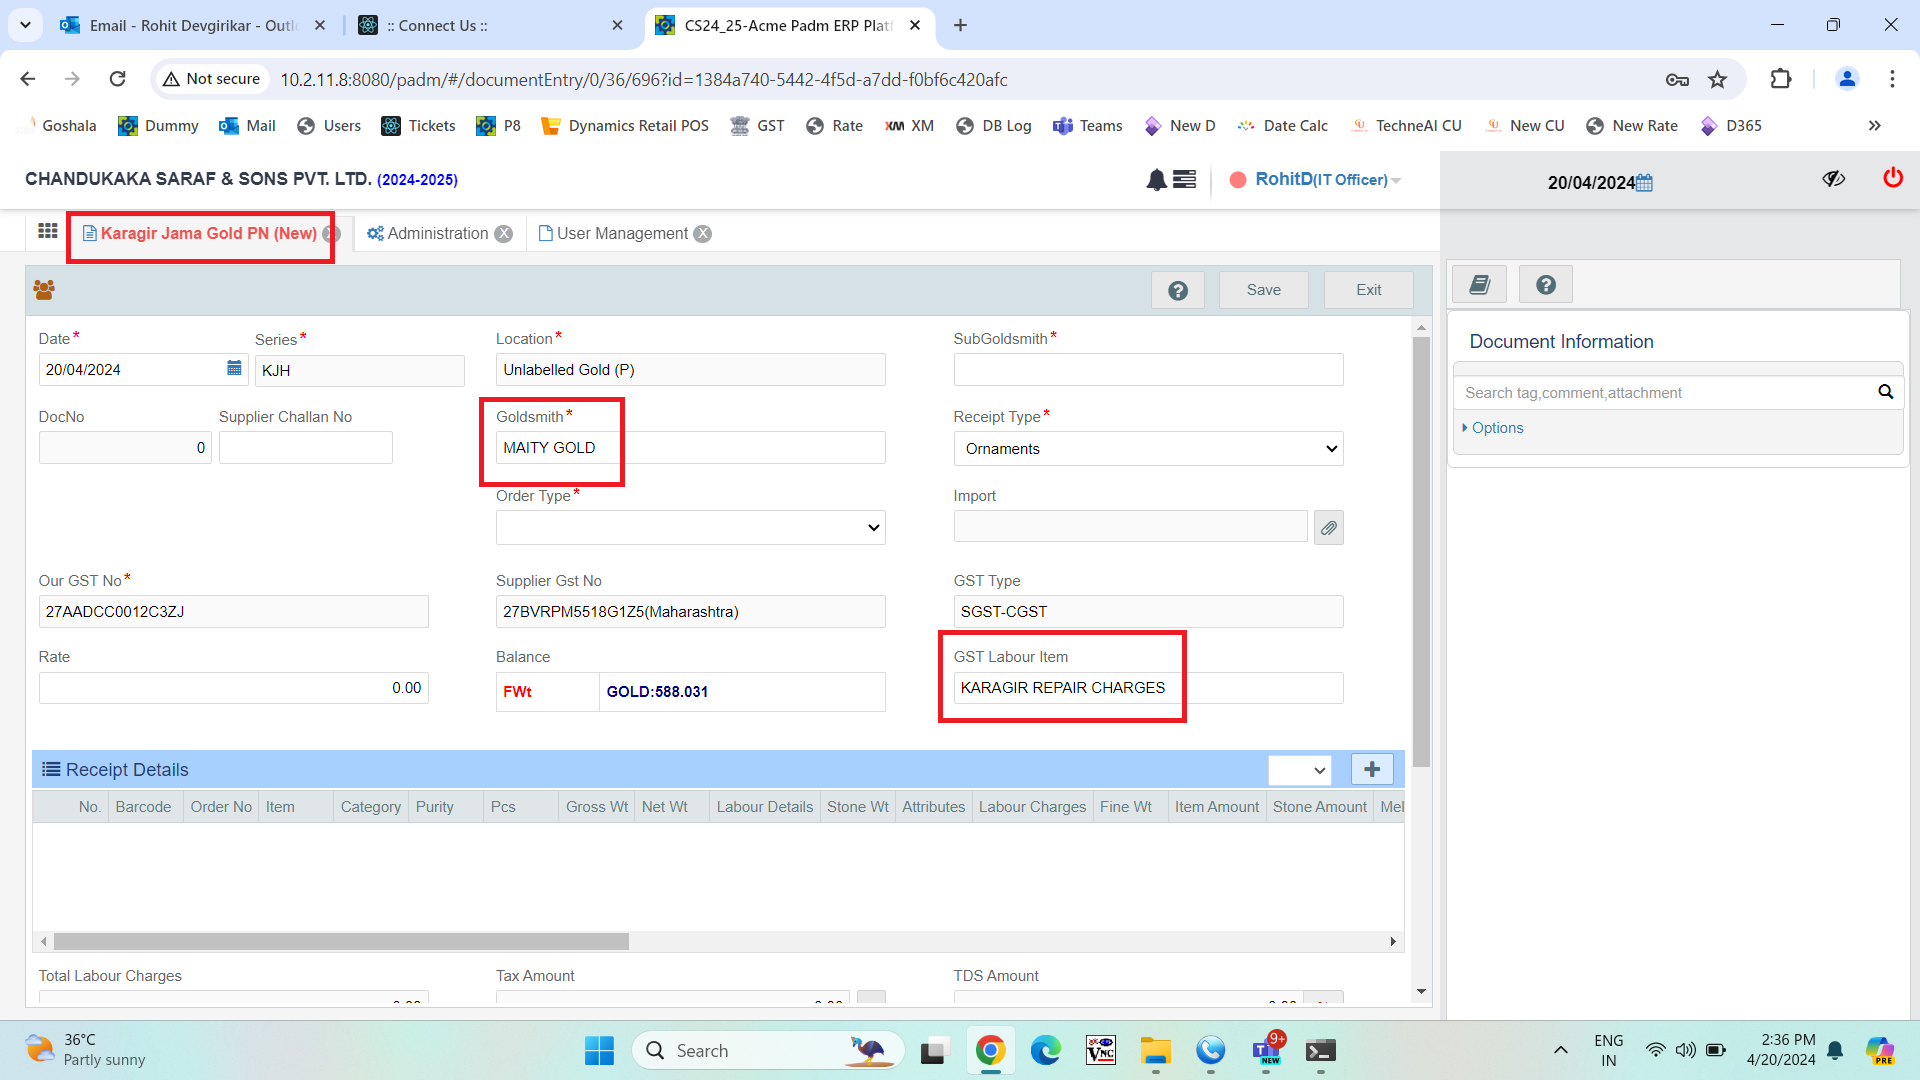Open the Date Calc bookmark
This screenshot has height=1080, width=1920.
[x=1283, y=125]
